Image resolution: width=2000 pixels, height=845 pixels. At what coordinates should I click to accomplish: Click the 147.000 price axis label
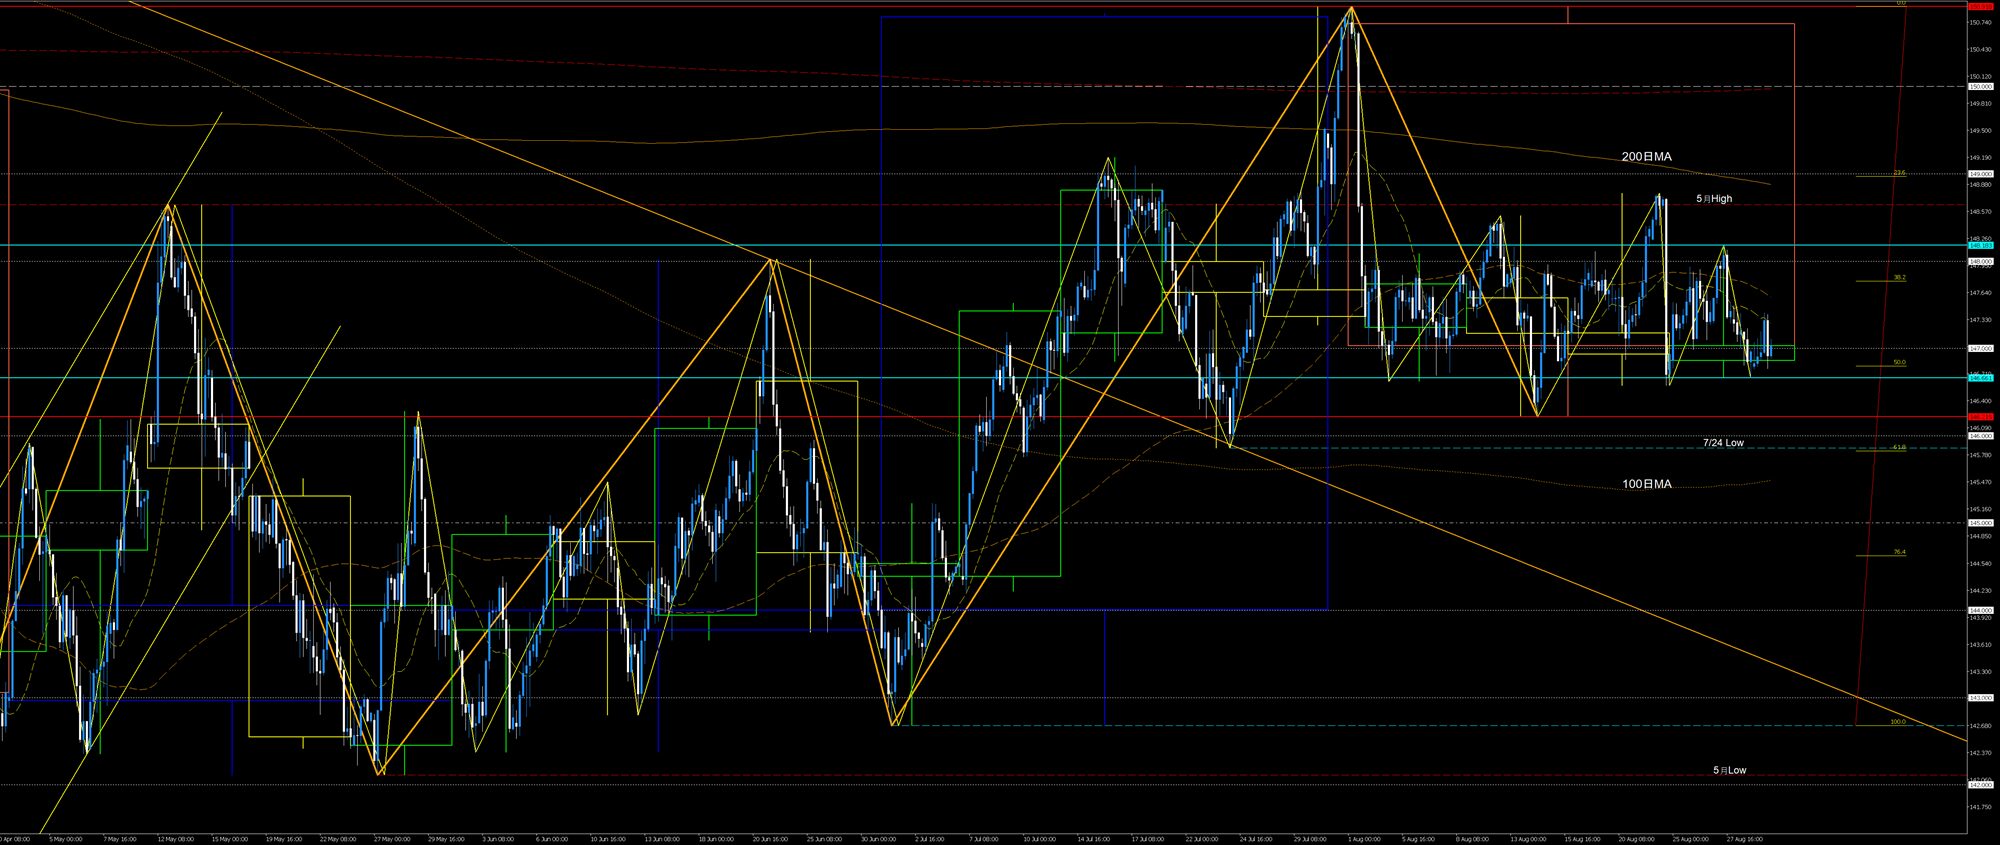[1980, 348]
